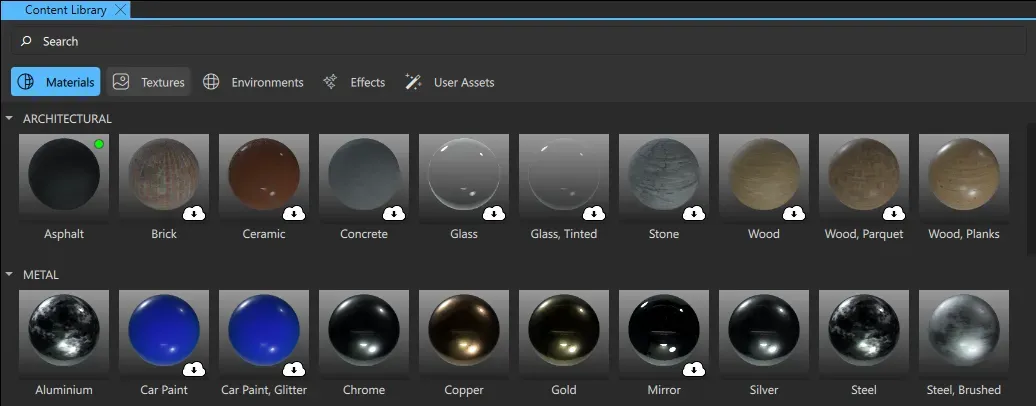Download Glass, Tinted via cloud icon
This screenshot has height=406, width=1036.
[593, 213]
